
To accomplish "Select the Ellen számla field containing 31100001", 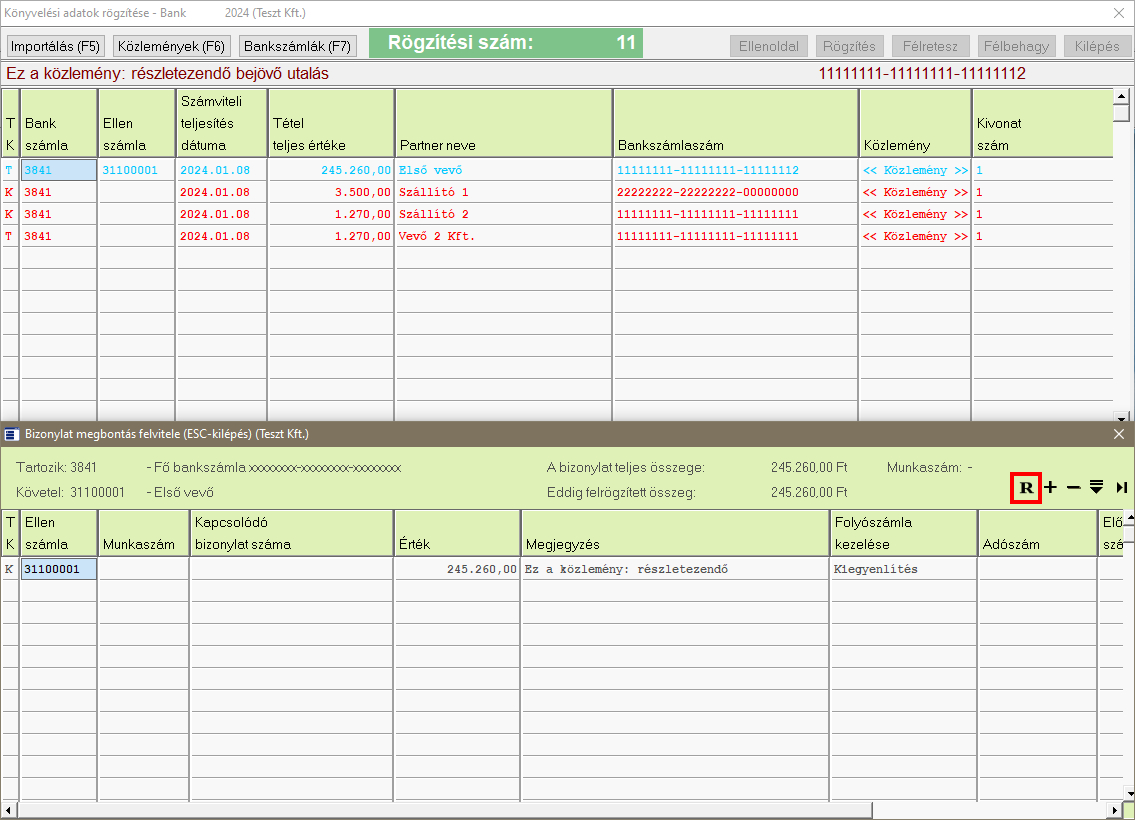I will coord(59,569).
